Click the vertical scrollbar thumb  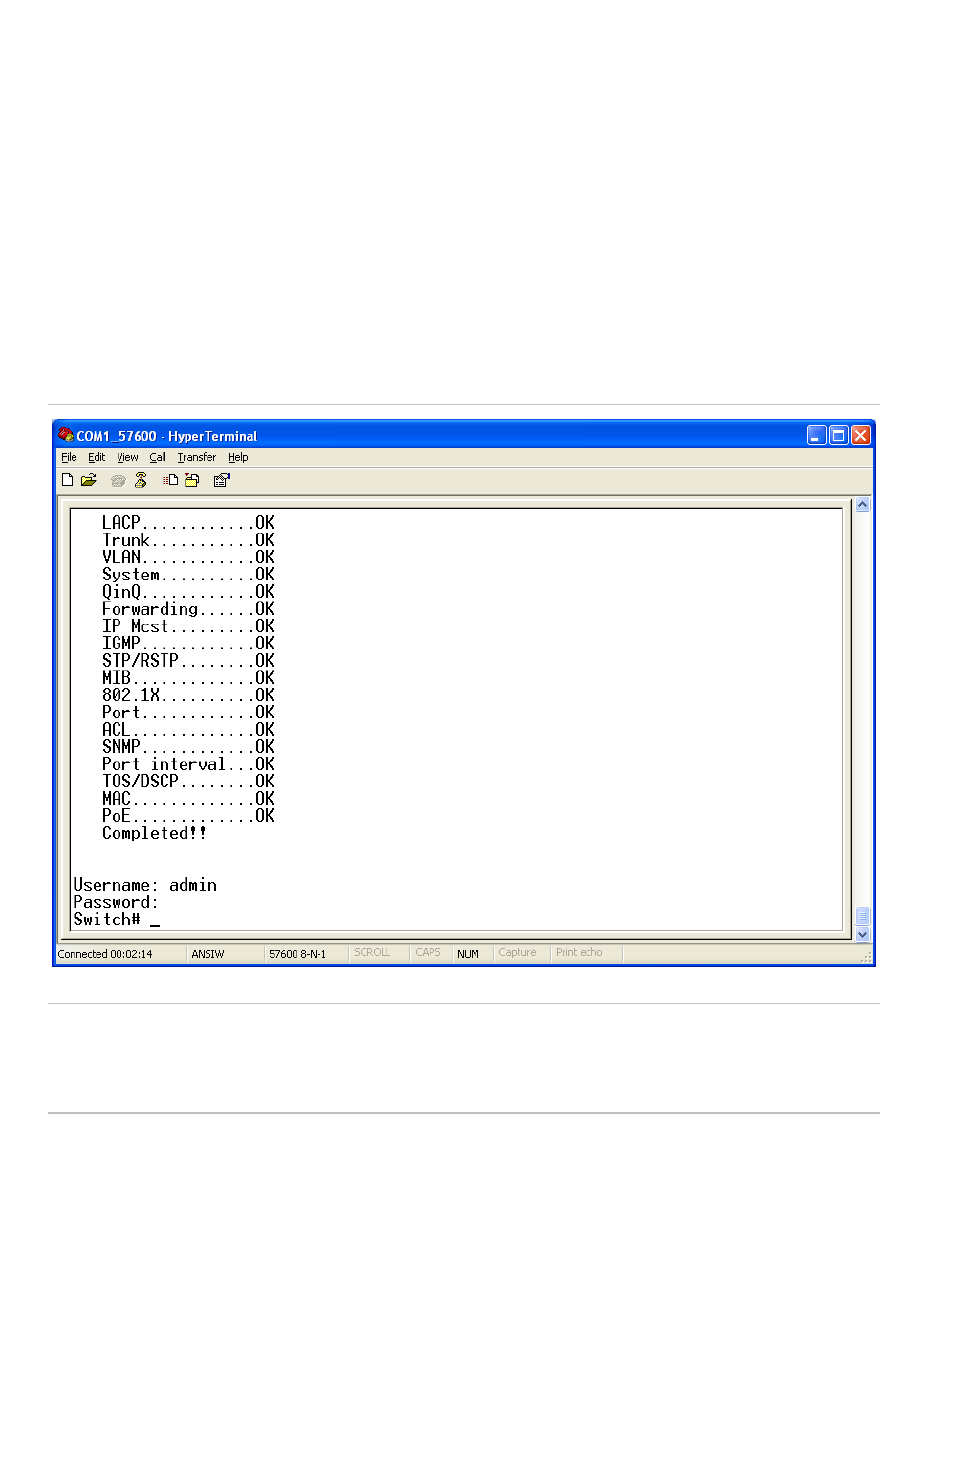point(863,916)
